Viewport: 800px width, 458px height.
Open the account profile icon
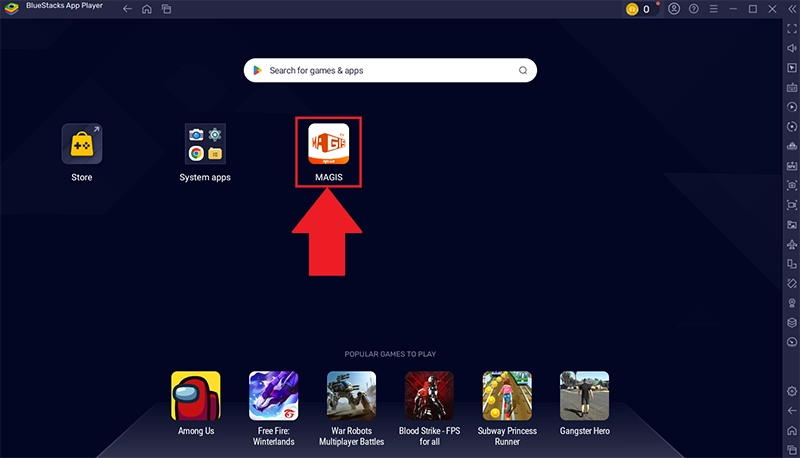click(x=674, y=9)
